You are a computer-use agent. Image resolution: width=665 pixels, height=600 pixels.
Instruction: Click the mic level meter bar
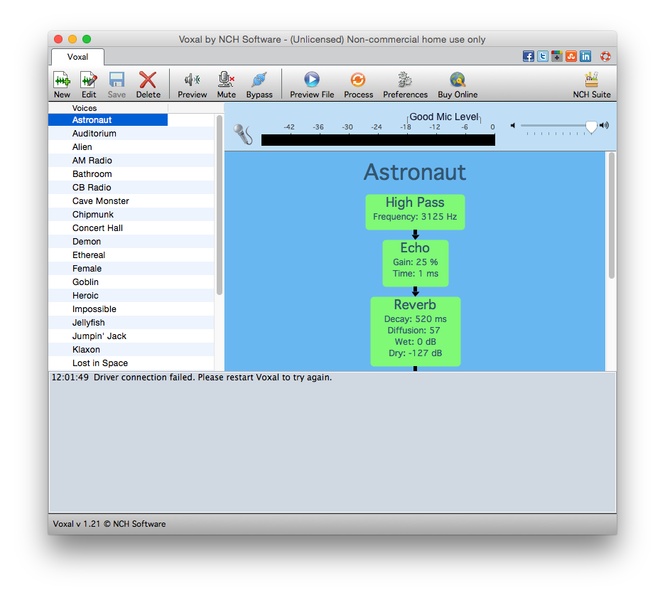point(378,140)
